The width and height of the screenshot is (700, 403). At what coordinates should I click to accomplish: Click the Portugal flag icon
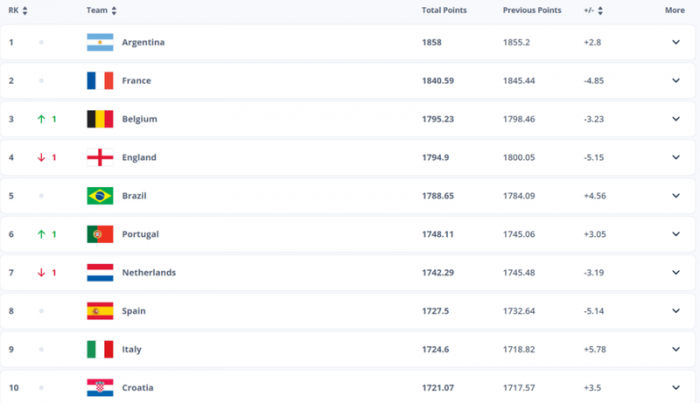pos(99,234)
